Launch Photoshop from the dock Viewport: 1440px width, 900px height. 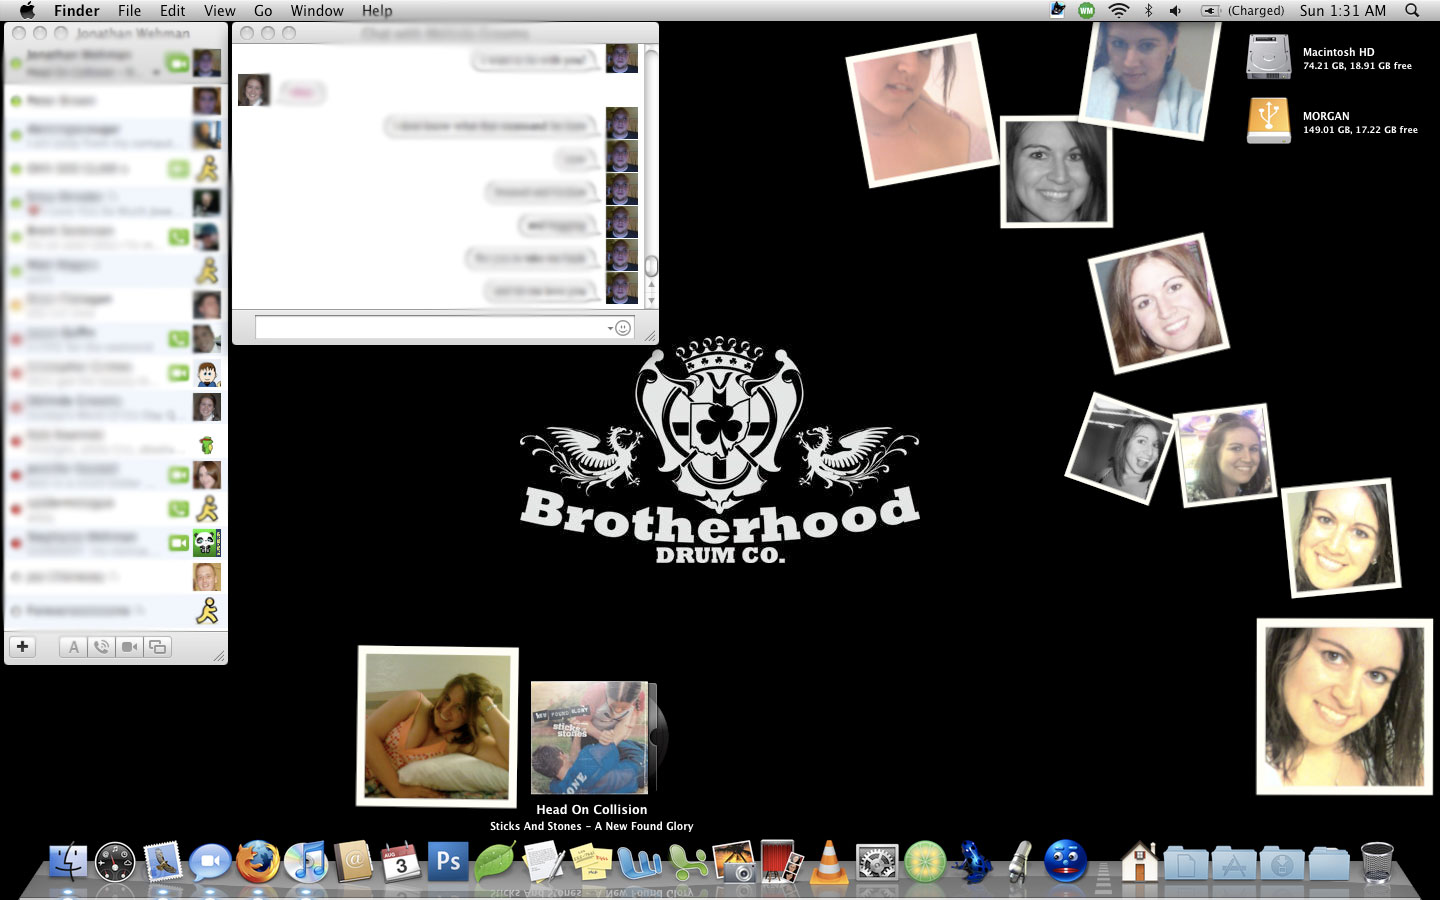click(x=448, y=861)
